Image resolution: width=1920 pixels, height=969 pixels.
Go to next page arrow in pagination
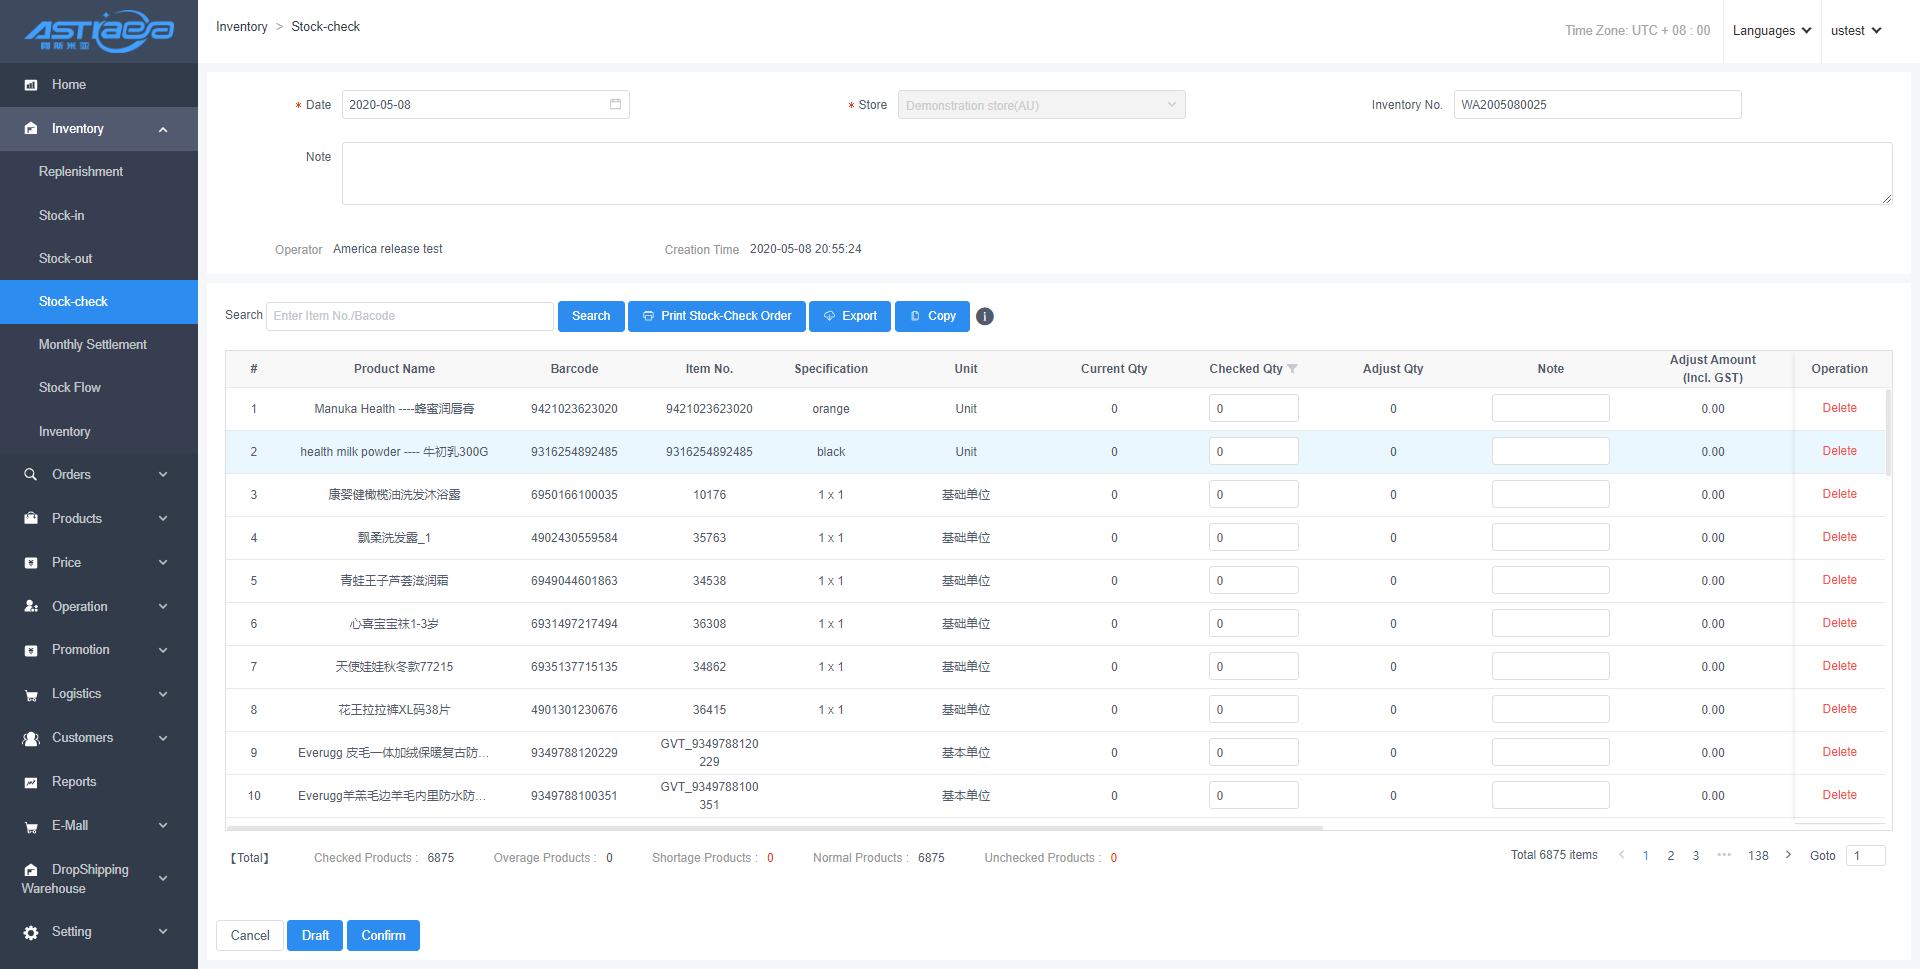tap(1788, 855)
